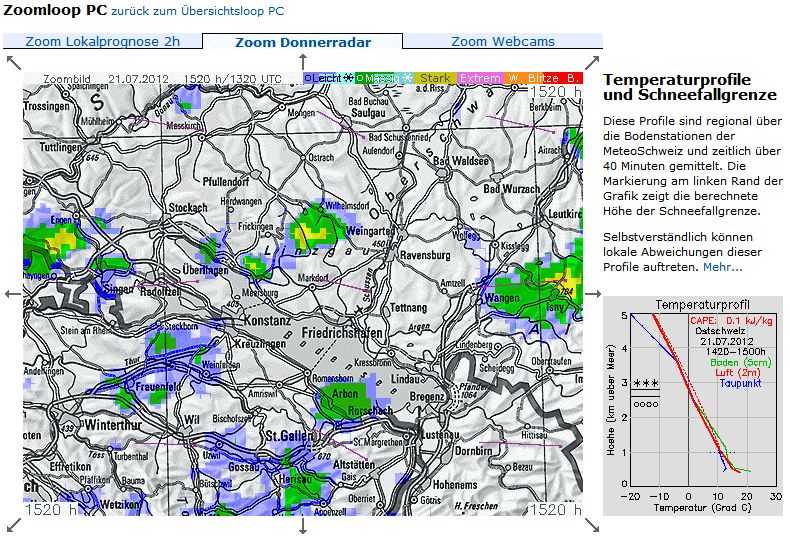Select the magenta 'Extrem' legend swatch
The image size is (790, 540).
[x=480, y=78]
